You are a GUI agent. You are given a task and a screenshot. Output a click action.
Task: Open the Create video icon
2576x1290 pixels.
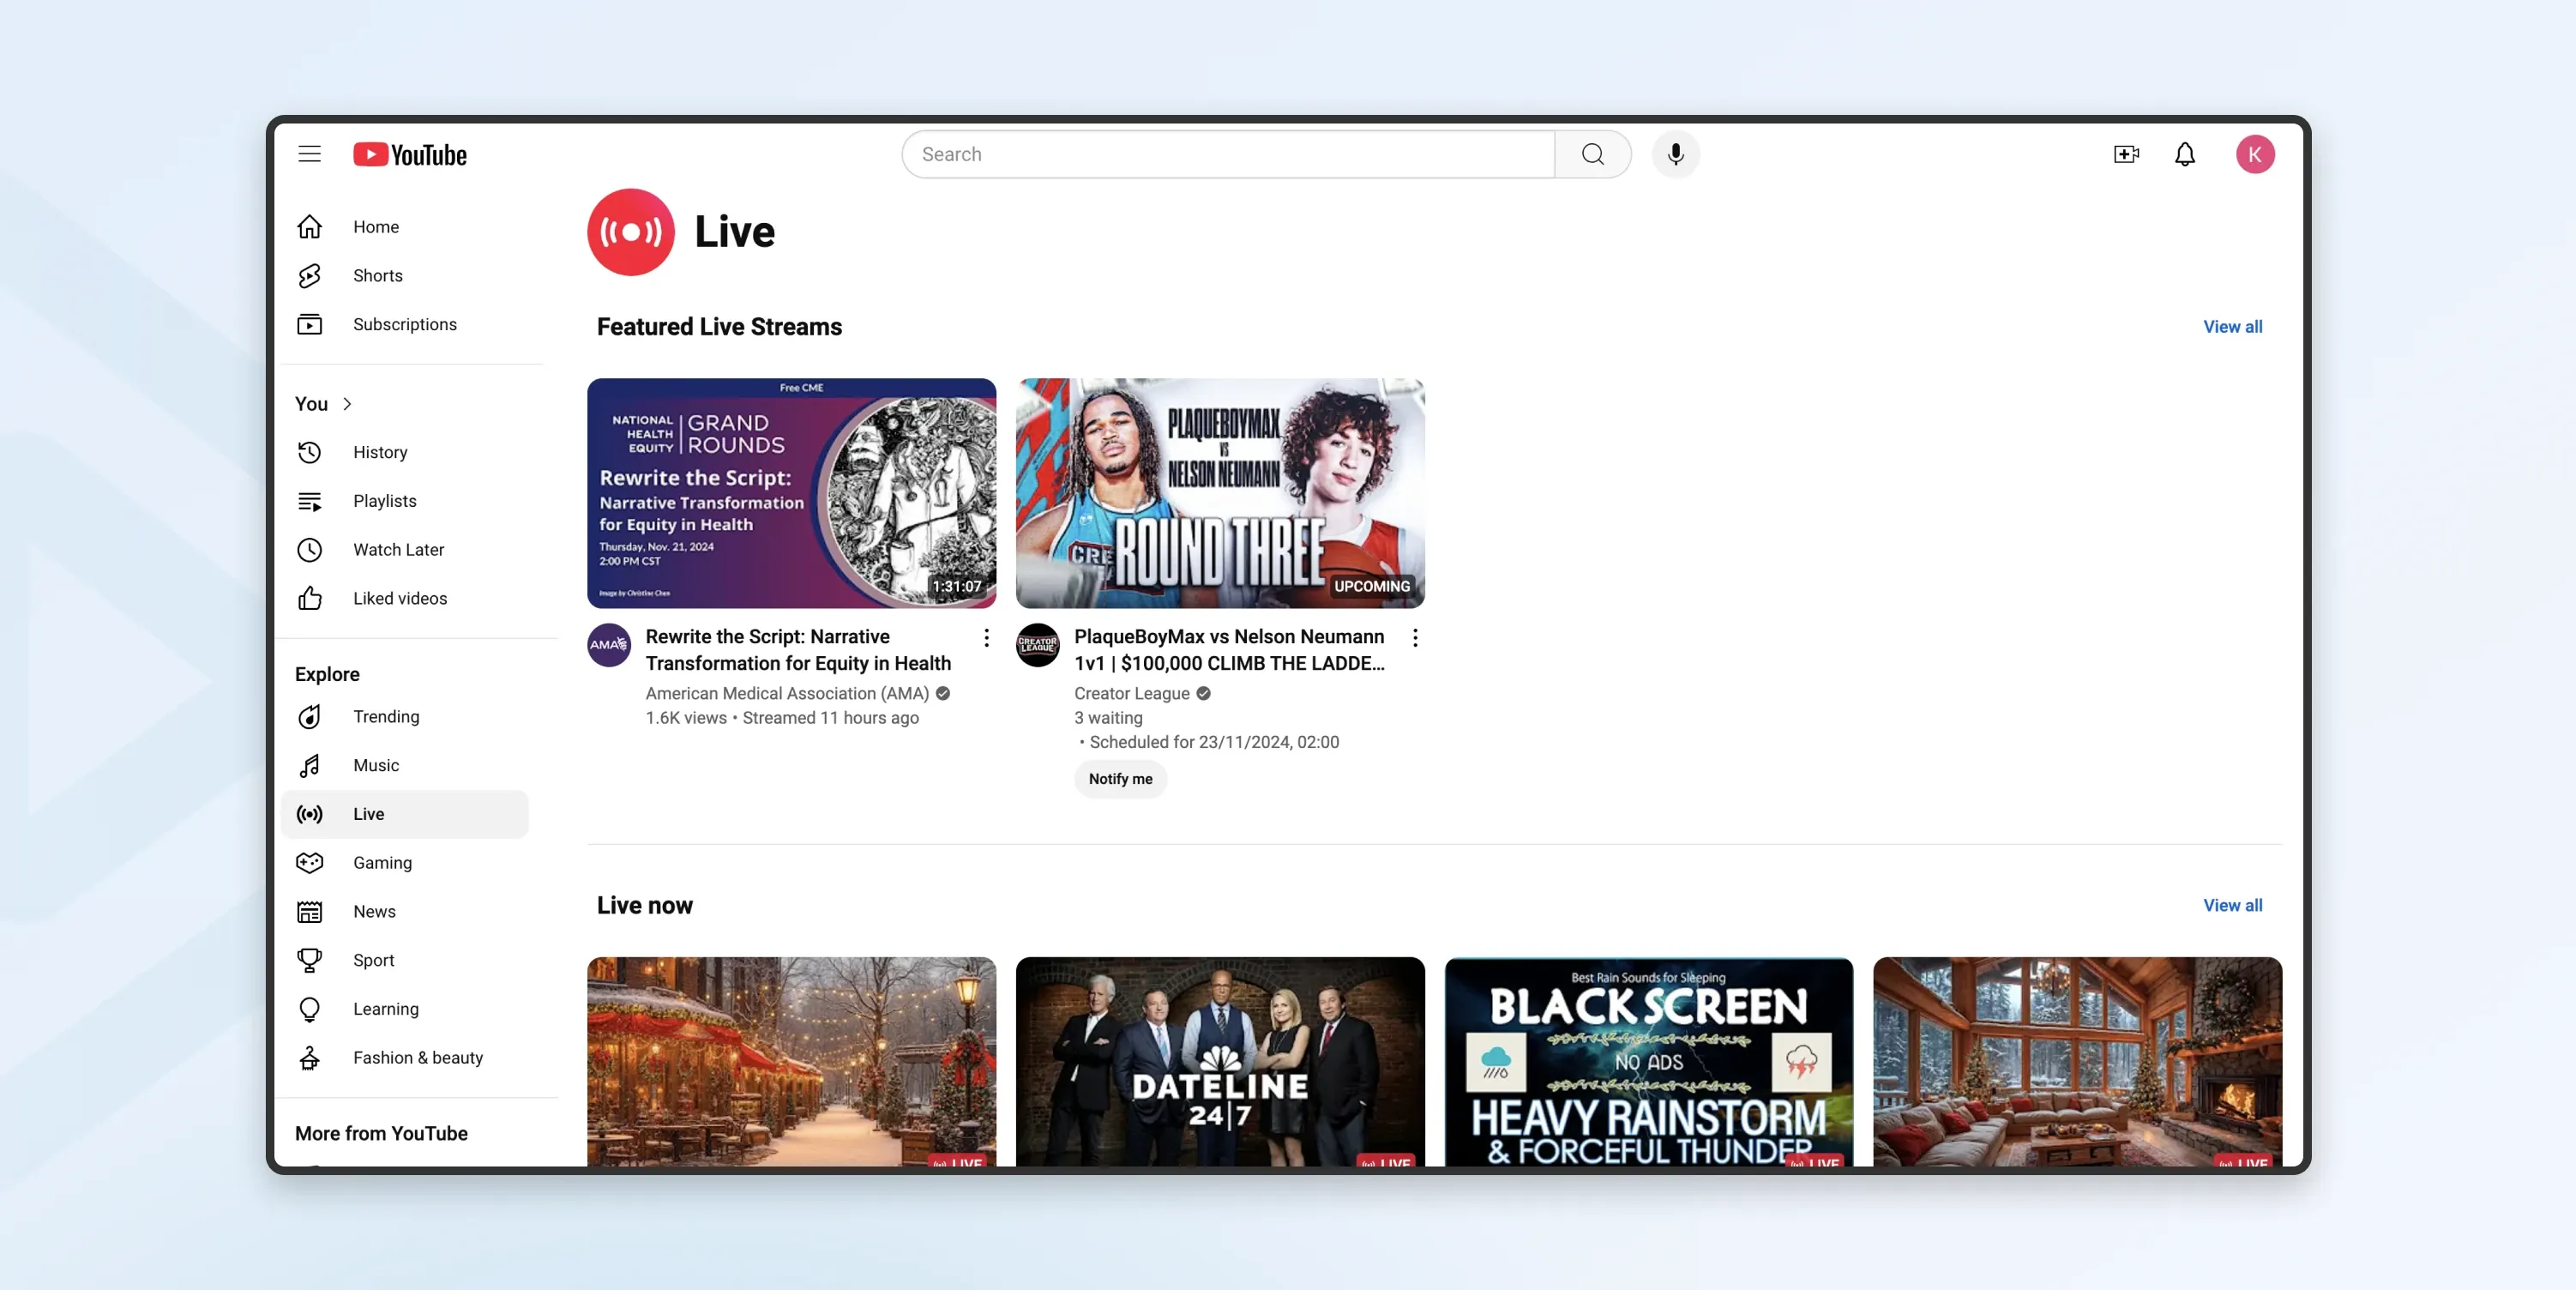pyautogui.click(x=2126, y=154)
